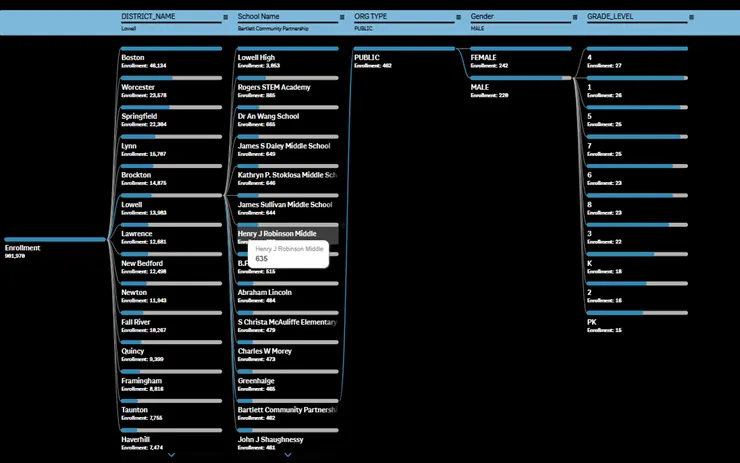The image size is (740, 463).
Task: Click the Henry J Robinson Middle node
Action: [x=286, y=234]
